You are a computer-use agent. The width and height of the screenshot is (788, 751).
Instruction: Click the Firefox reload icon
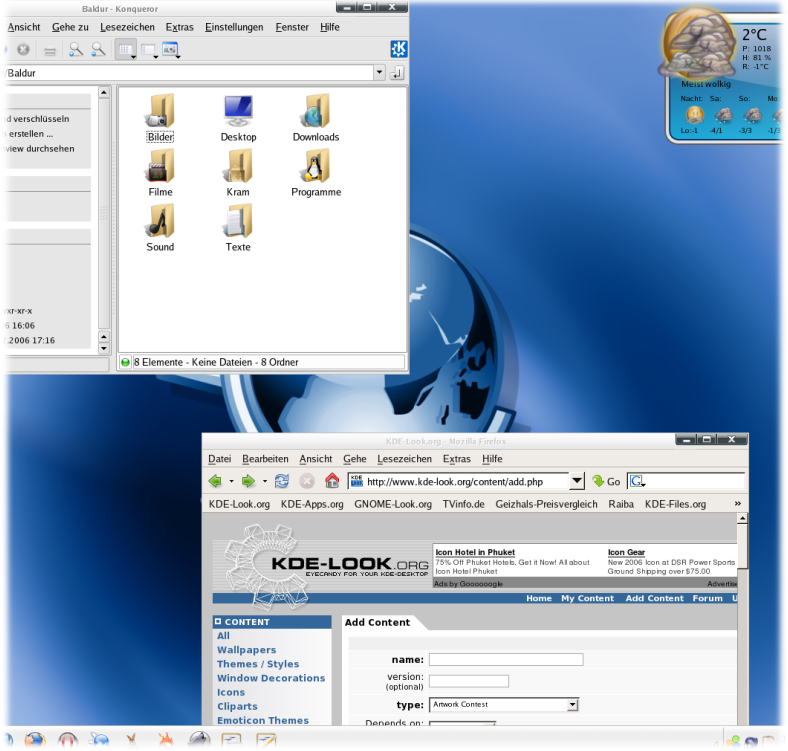click(x=282, y=481)
